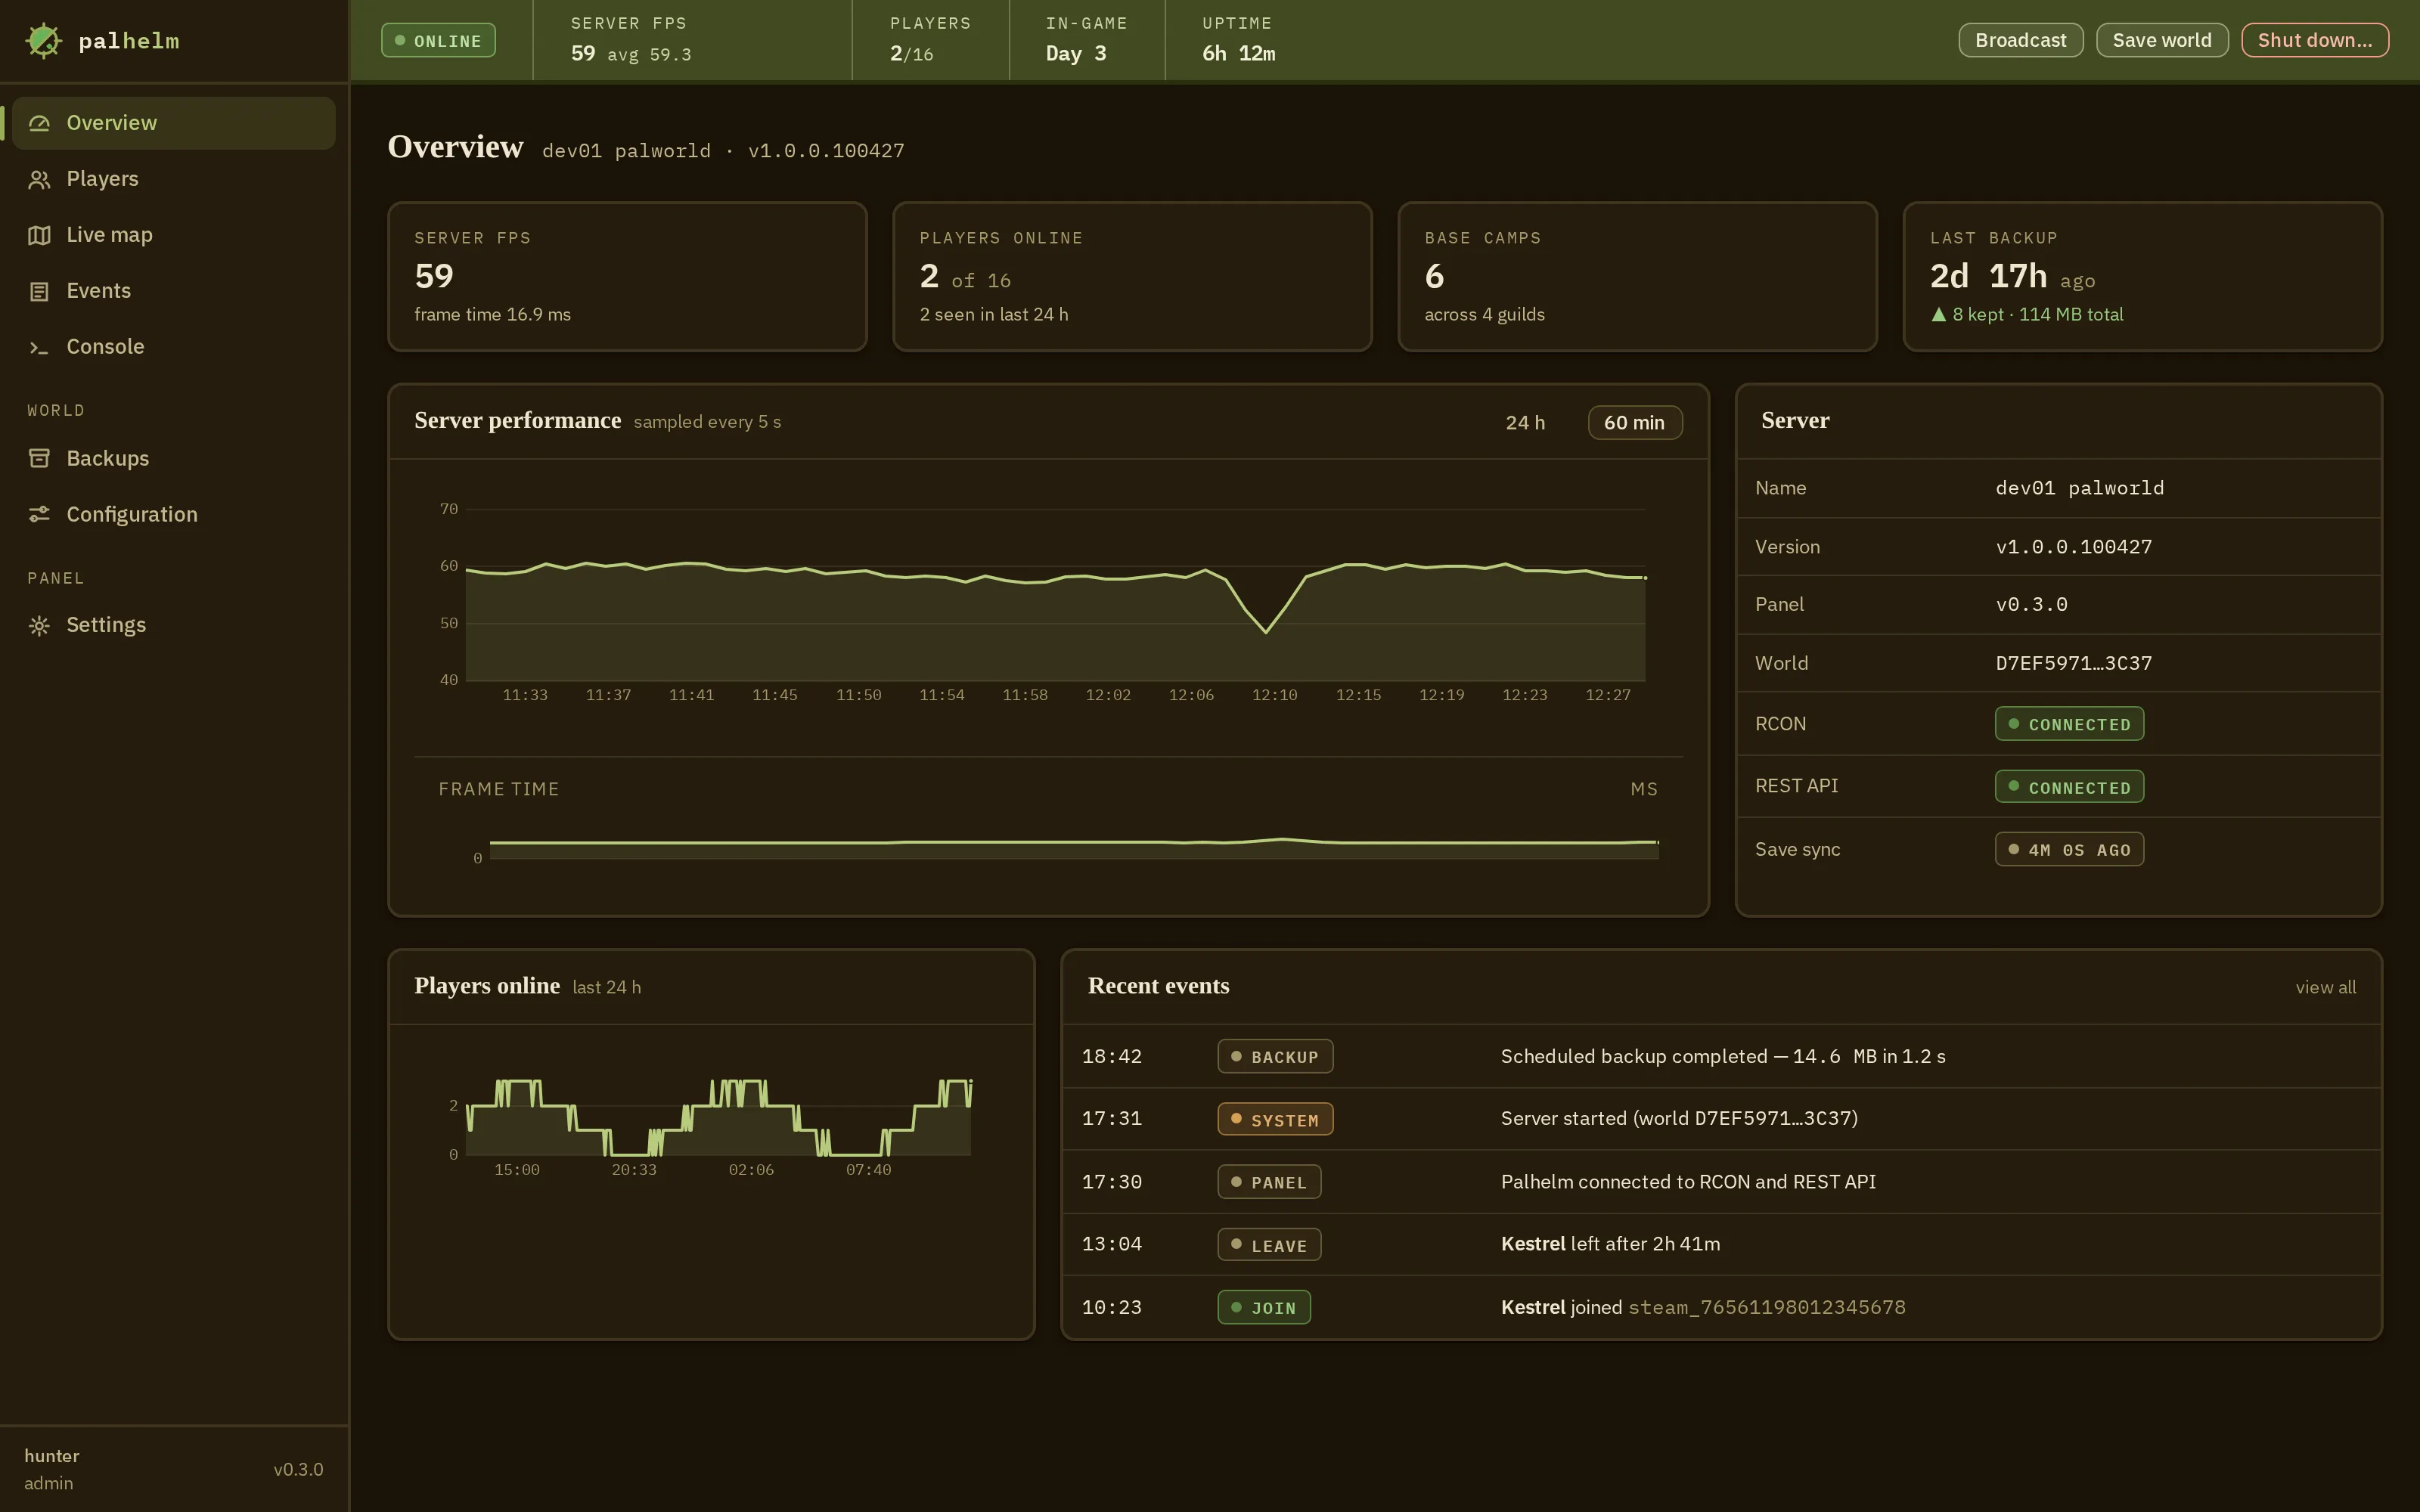Navigate to the Events page label
This screenshot has height=1512, width=2420.
[98, 291]
